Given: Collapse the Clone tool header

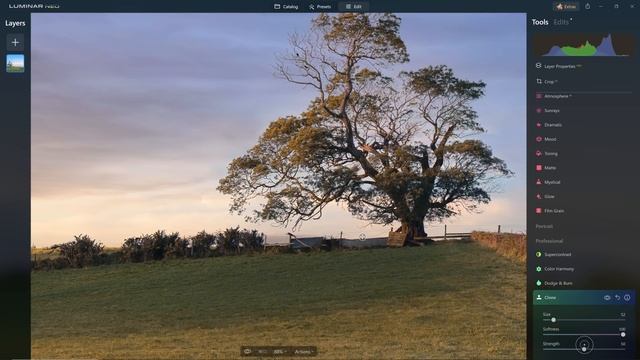Looking at the screenshot, I should pyautogui.click(x=583, y=298).
